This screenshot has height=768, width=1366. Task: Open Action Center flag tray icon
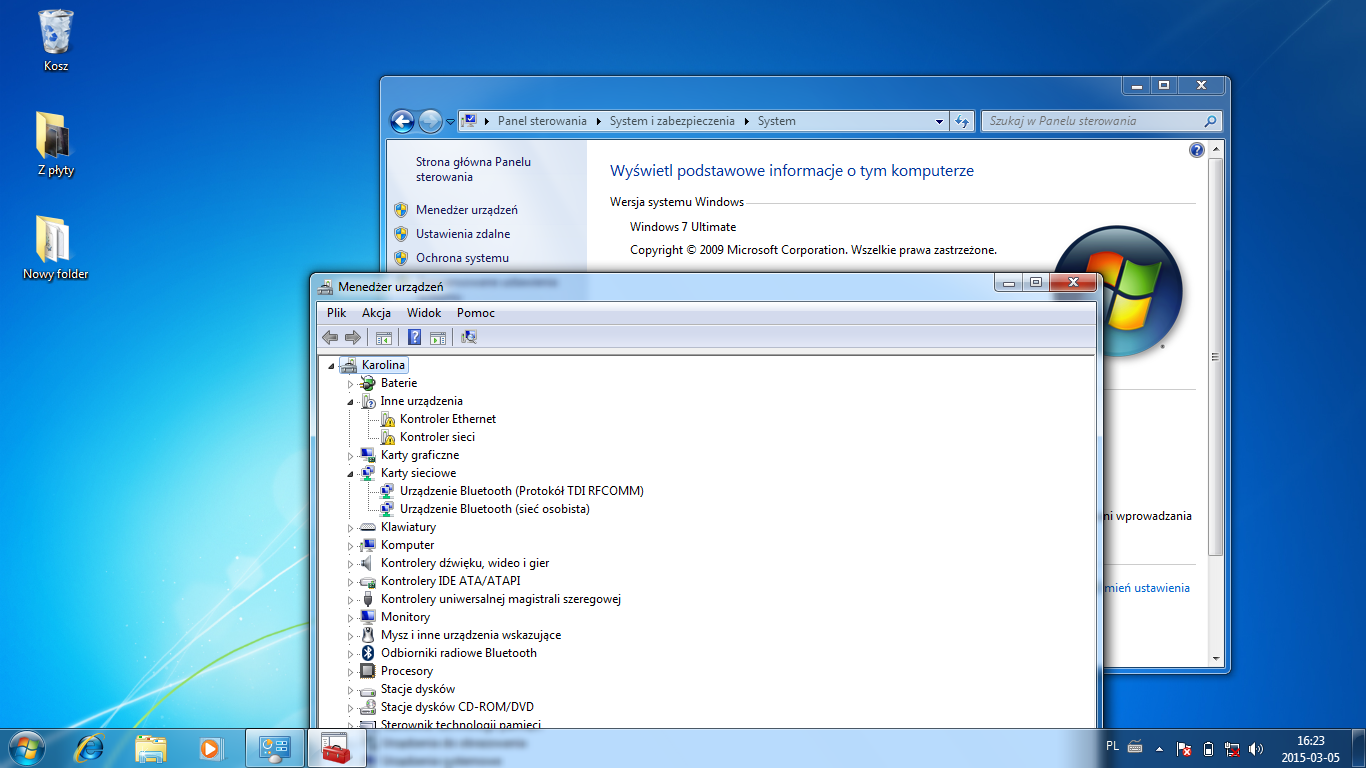coord(1184,748)
